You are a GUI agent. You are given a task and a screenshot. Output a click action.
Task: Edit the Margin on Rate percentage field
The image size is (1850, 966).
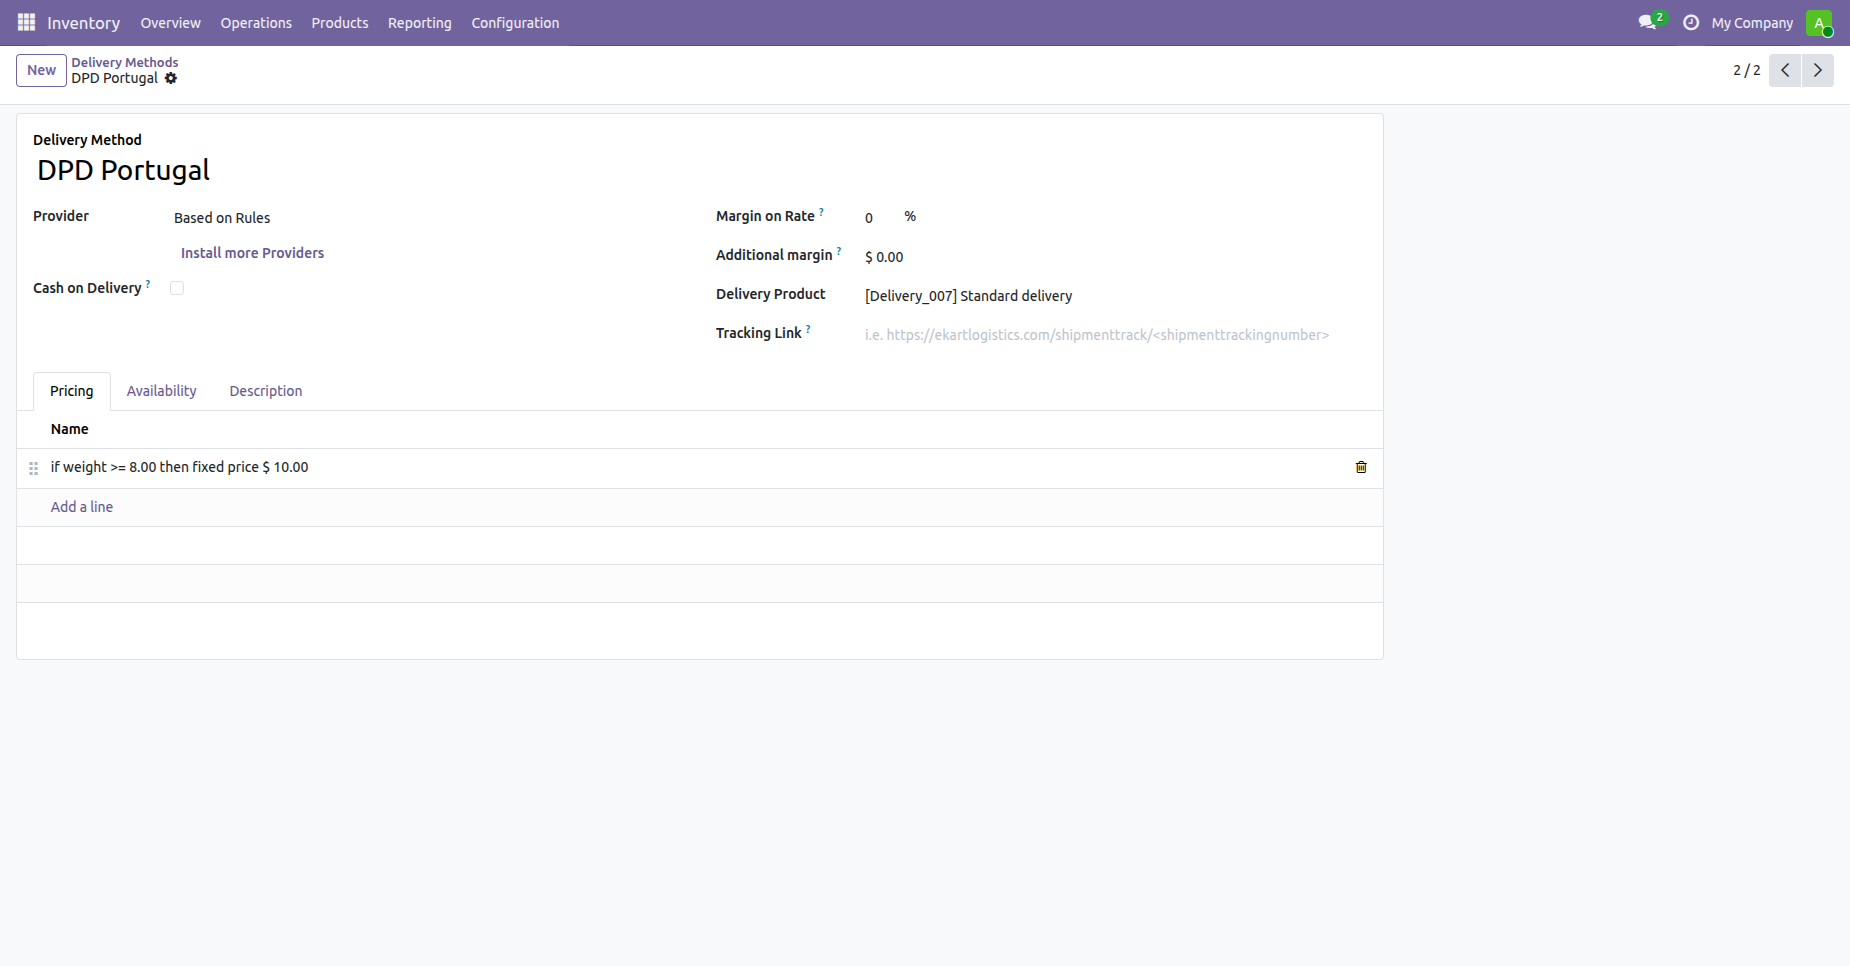881,218
